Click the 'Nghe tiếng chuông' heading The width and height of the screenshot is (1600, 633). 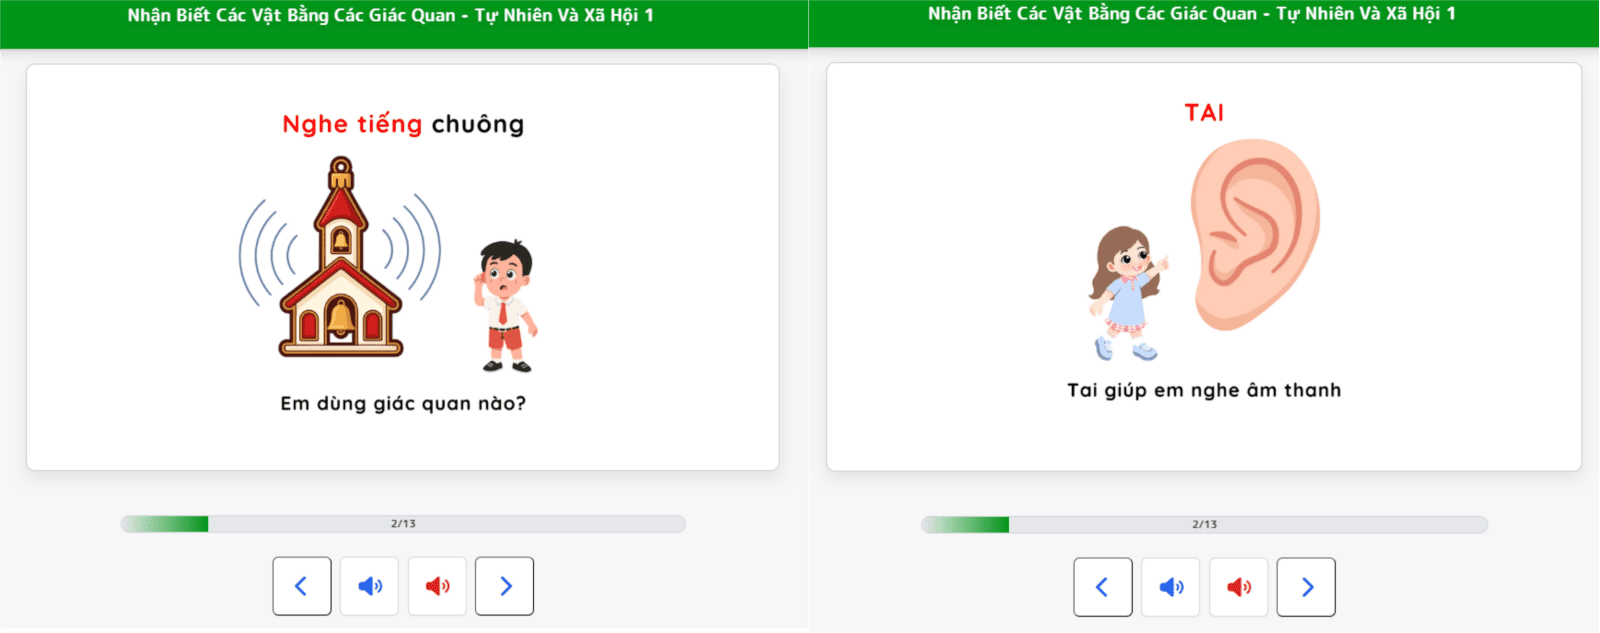coord(403,124)
